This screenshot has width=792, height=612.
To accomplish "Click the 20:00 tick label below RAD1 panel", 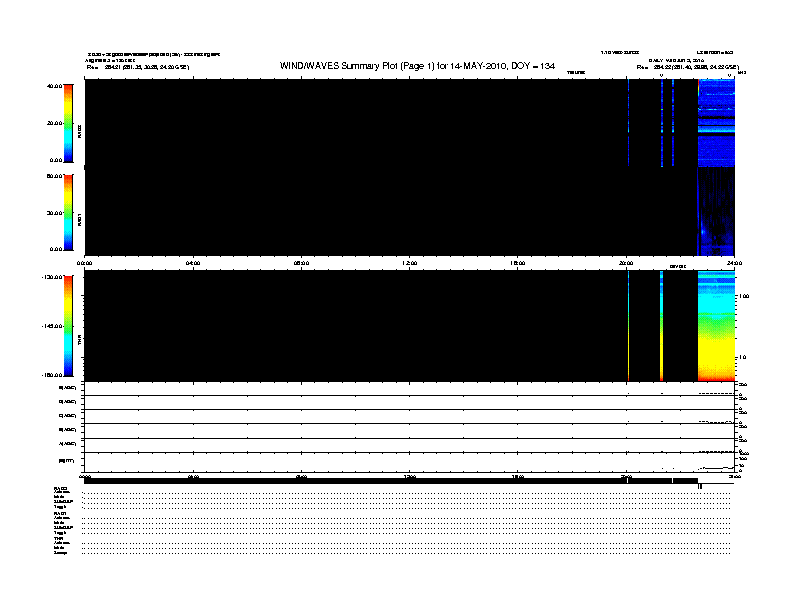I will [626, 263].
